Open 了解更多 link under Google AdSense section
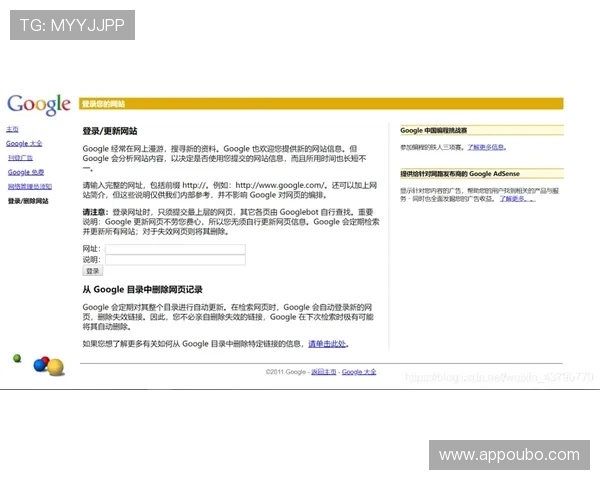 pyautogui.click(x=518, y=199)
